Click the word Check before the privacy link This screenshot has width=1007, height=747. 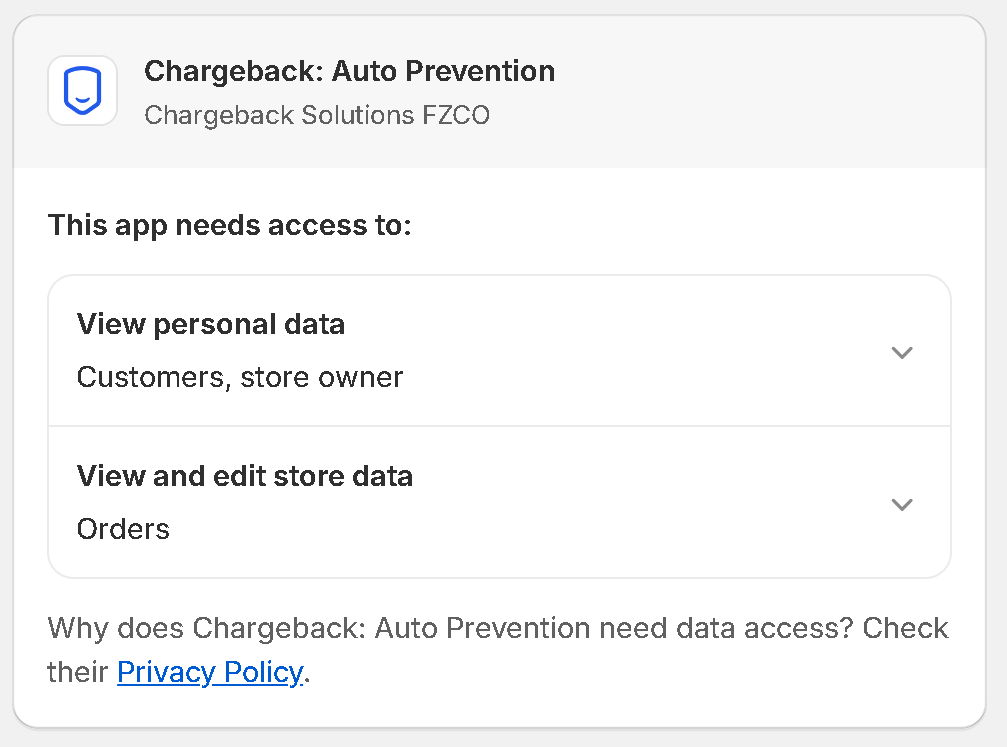pos(905,628)
